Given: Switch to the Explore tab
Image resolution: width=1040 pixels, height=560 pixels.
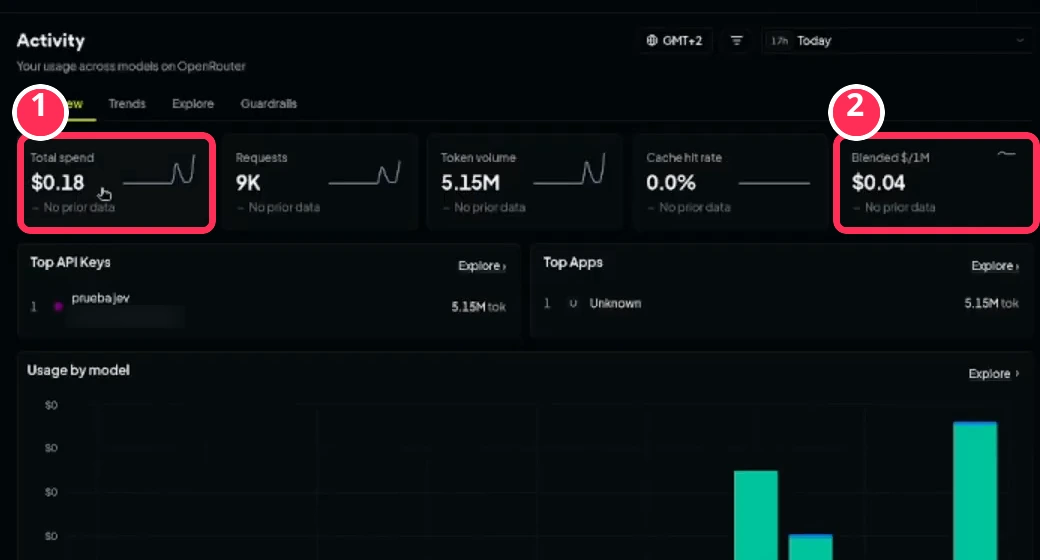Looking at the screenshot, I should pos(193,104).
